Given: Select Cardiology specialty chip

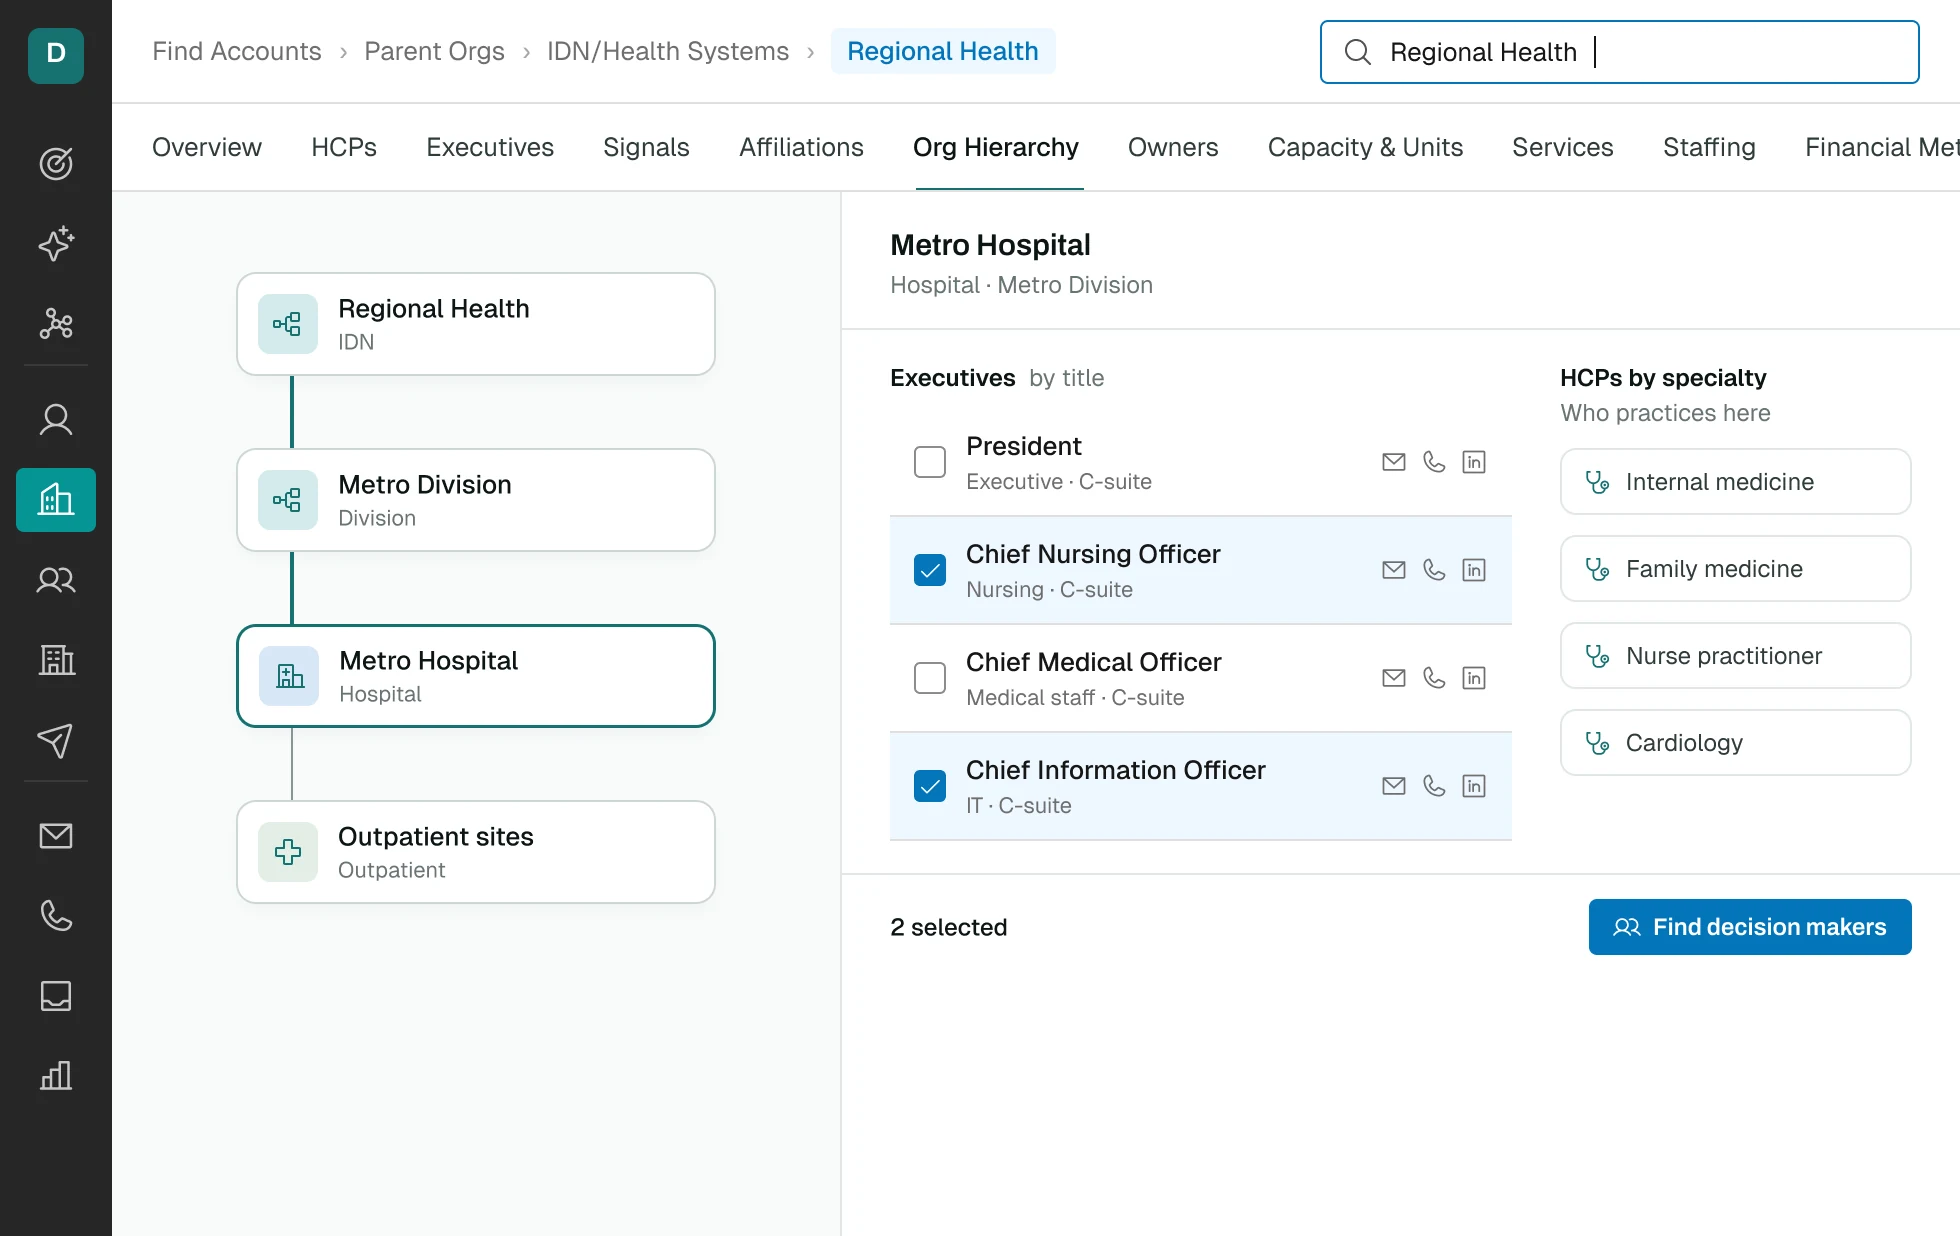Looking at the screenshot, I should (x=1736, y=743).
